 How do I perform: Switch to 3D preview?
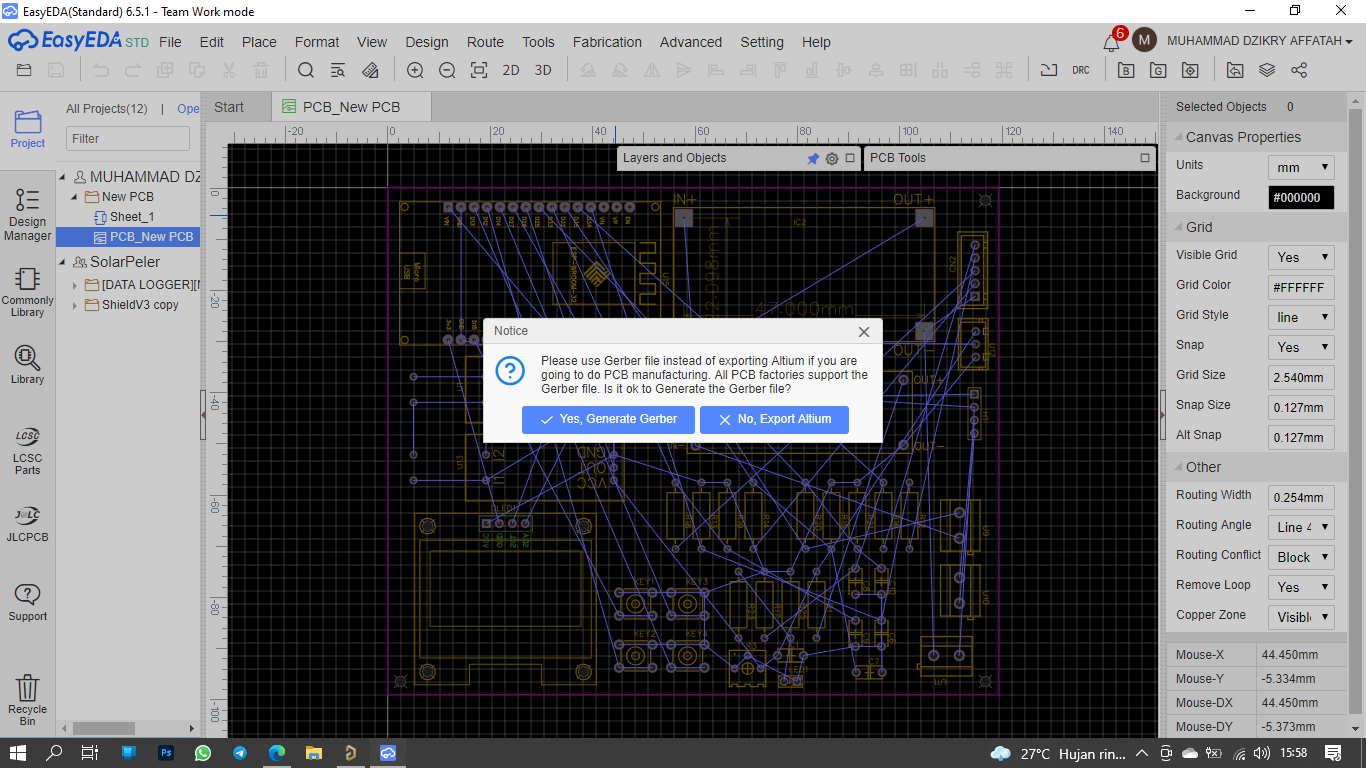click(543, 70)
